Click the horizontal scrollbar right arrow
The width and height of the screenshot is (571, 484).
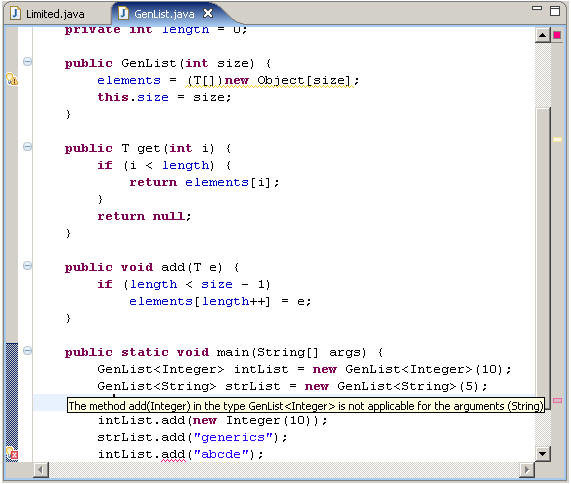click(527, 470)
